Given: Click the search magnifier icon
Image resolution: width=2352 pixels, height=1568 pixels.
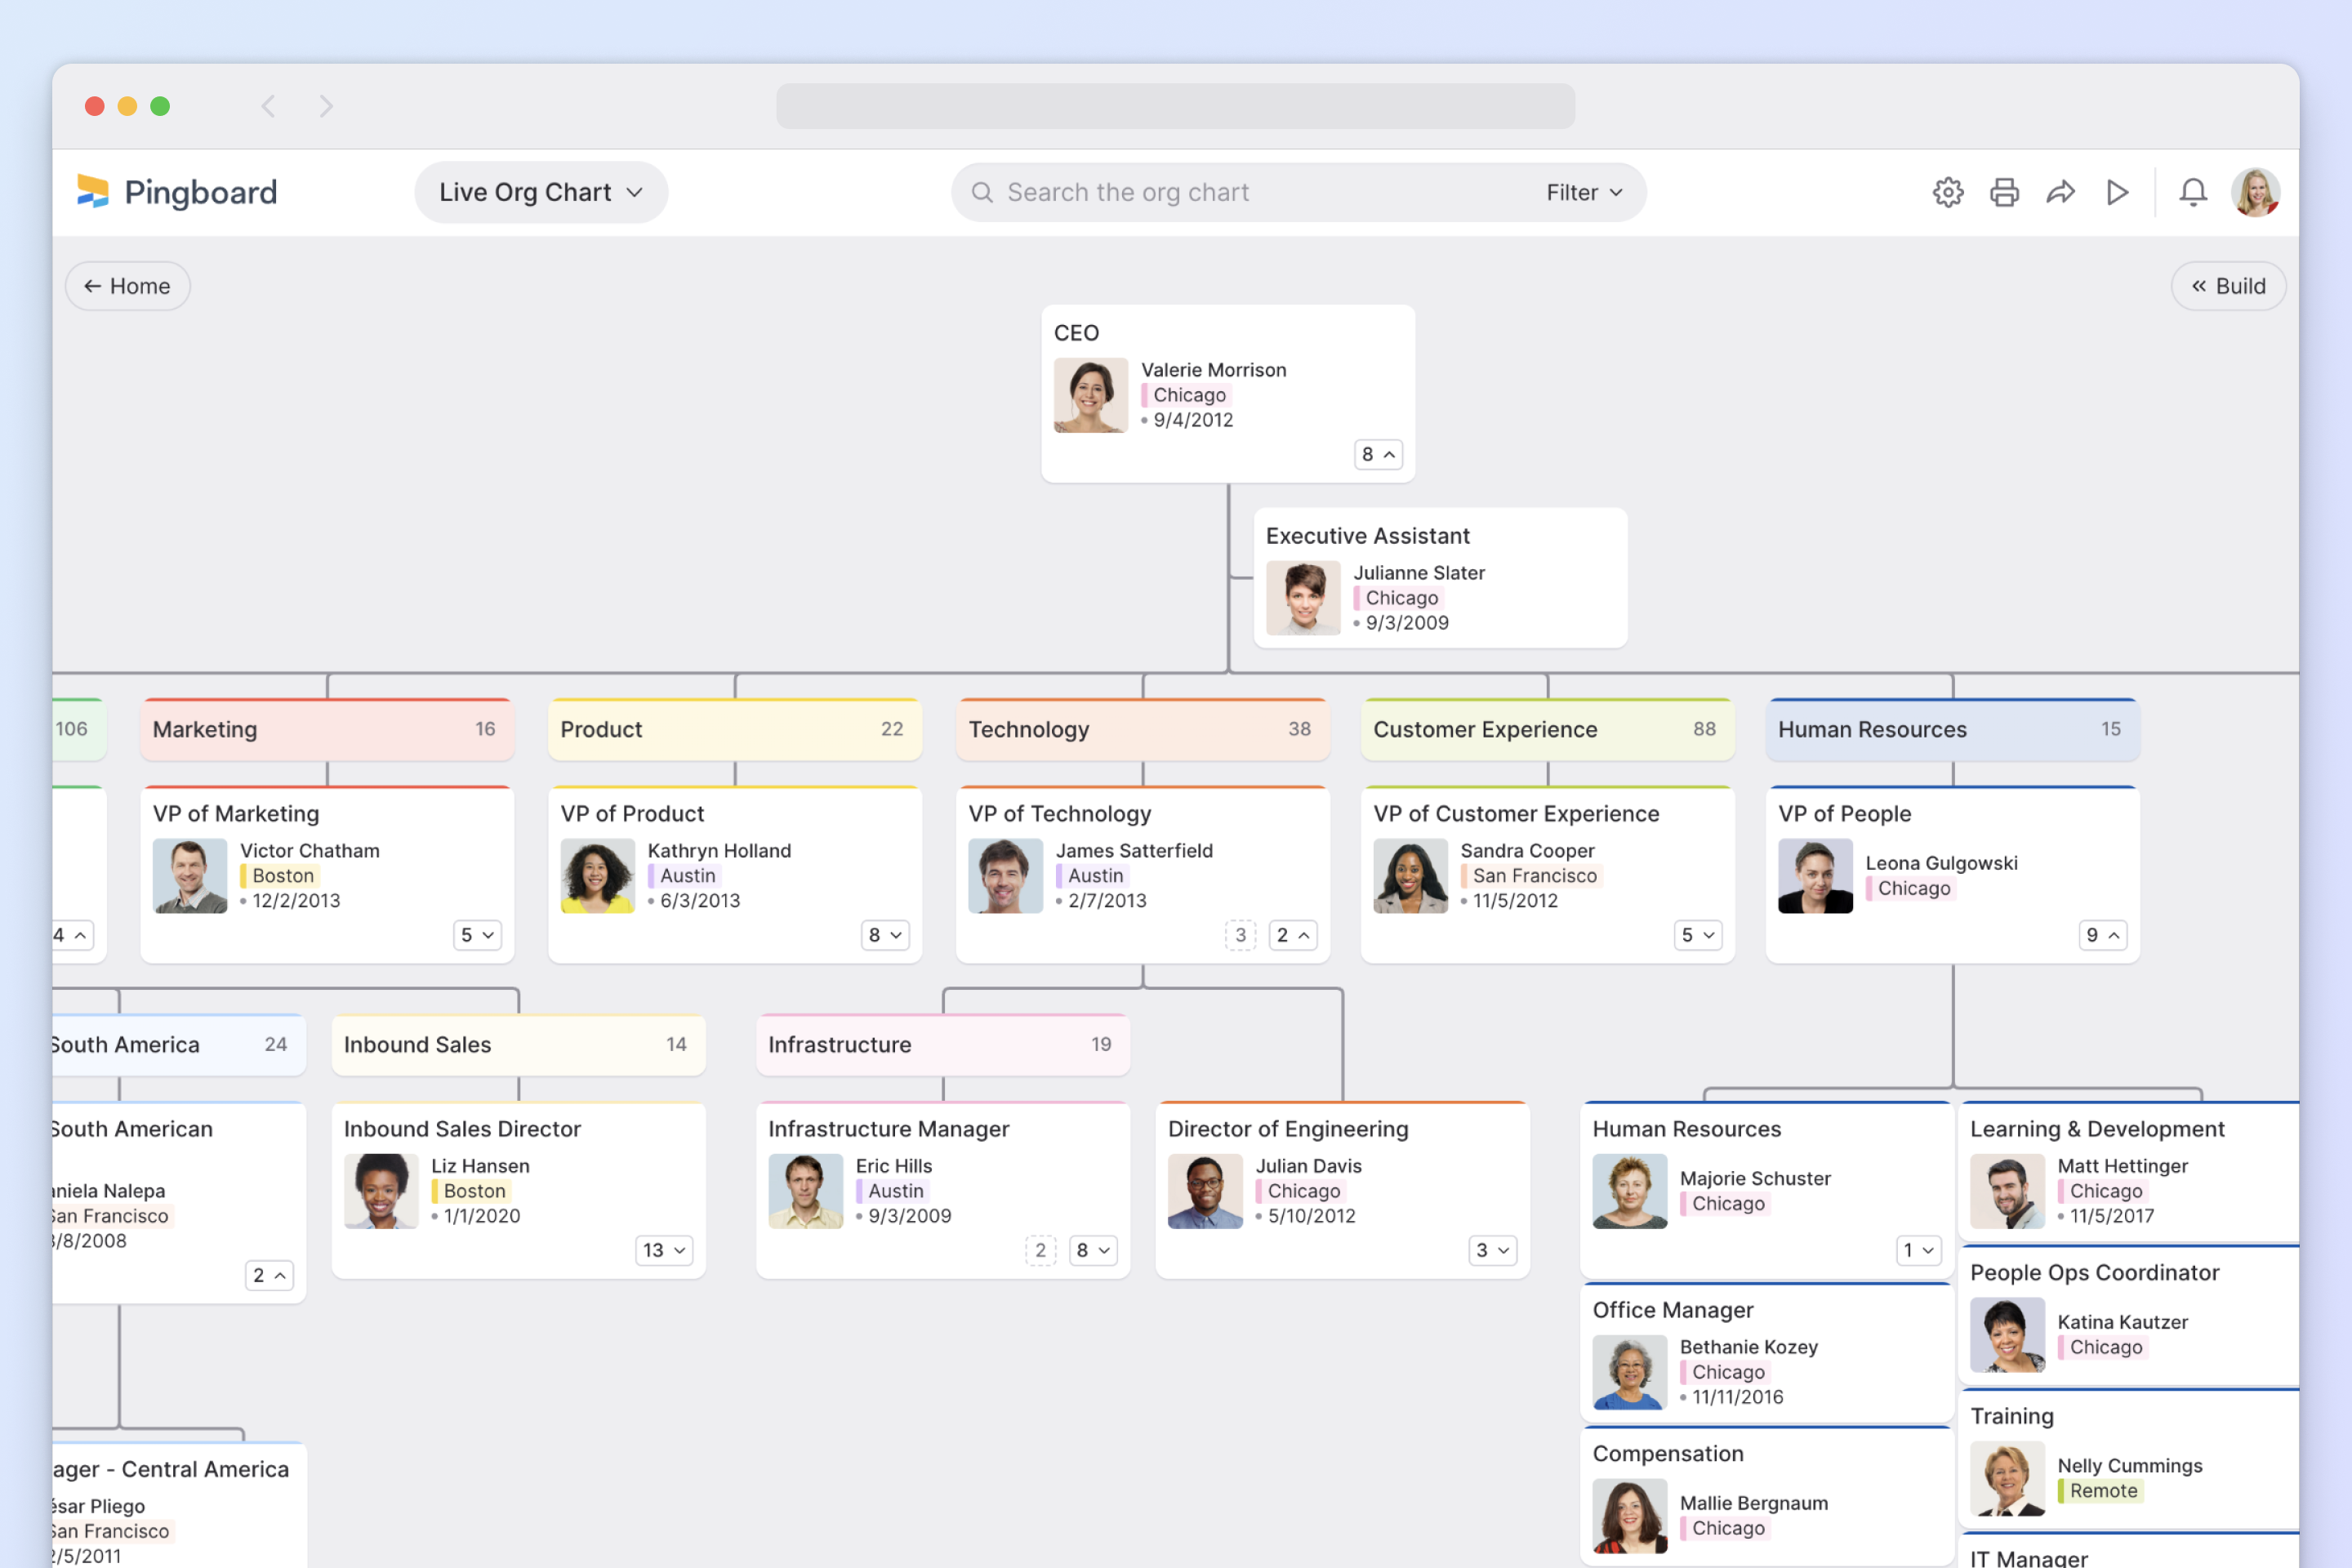Looking at the screenshot, I should click(x=982, y=191).
